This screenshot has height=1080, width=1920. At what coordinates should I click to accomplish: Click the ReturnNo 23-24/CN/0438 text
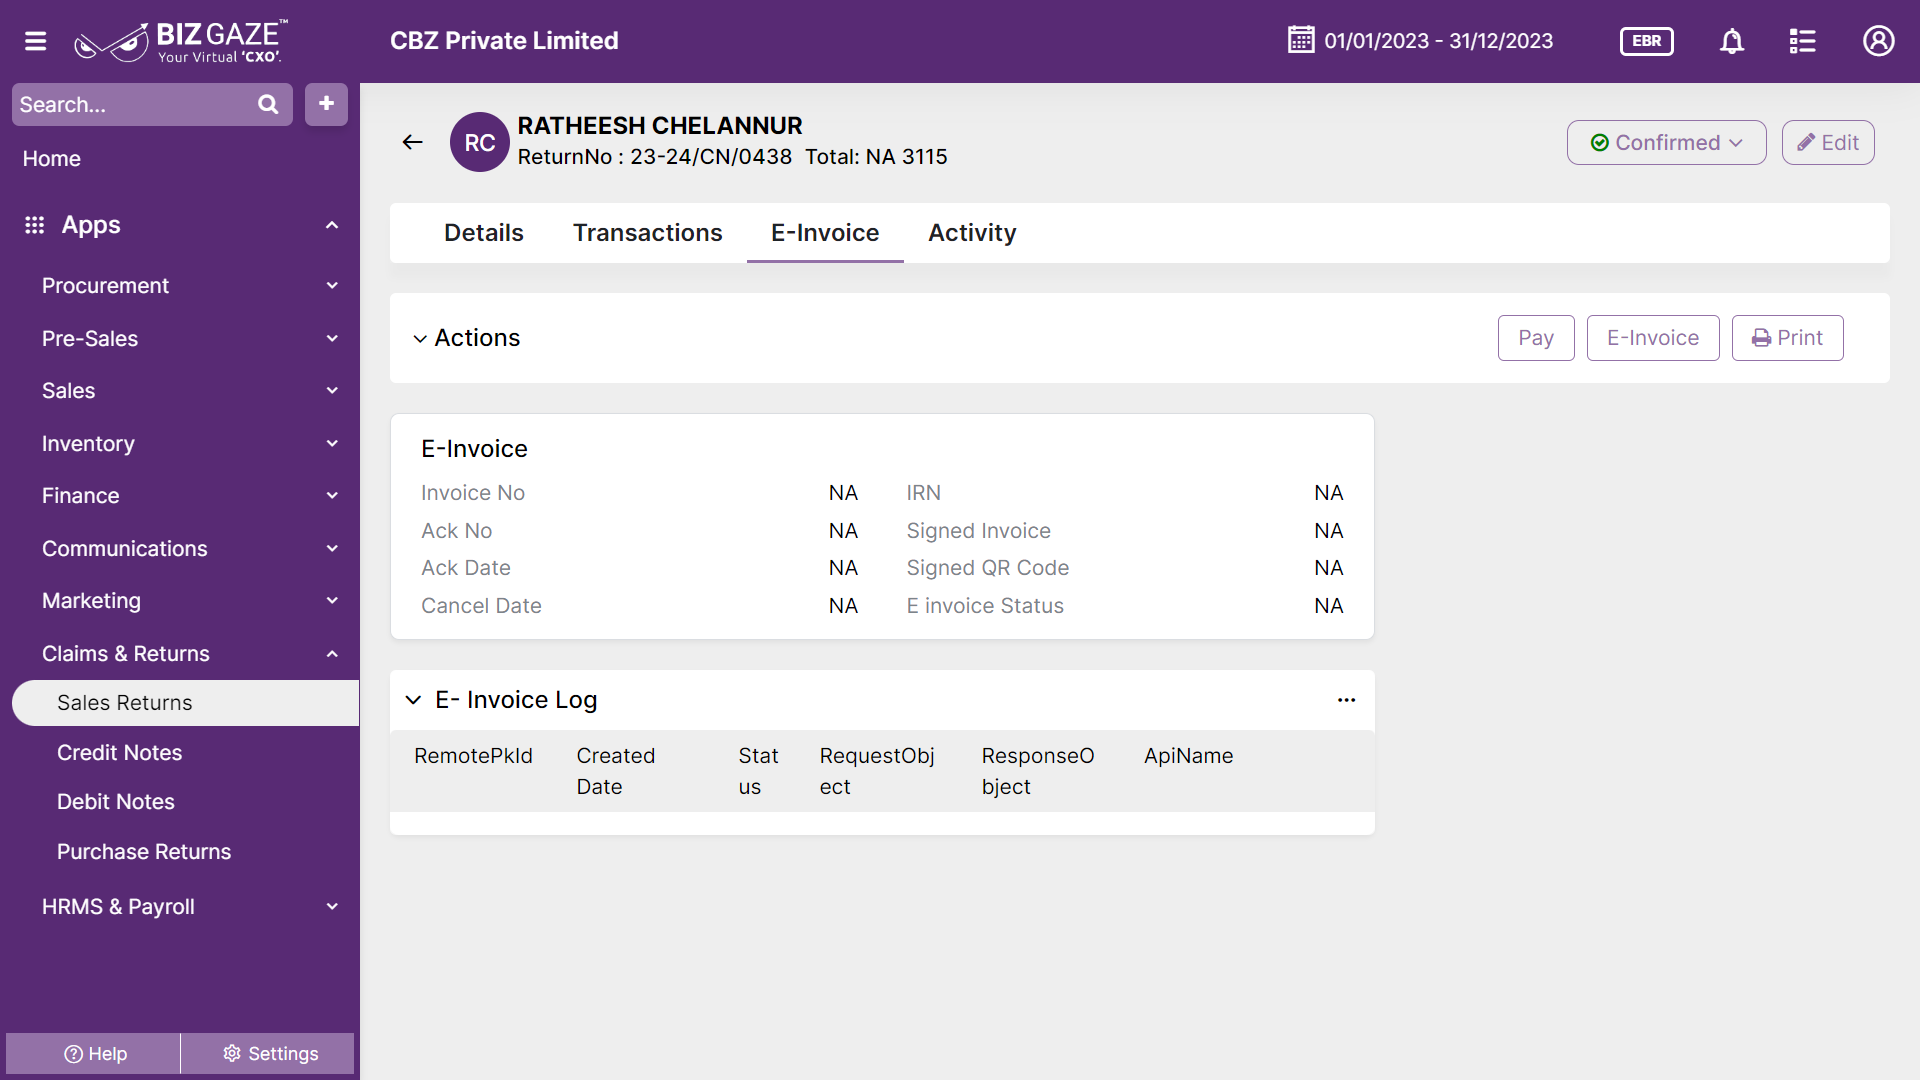click(x=654, y=157)
